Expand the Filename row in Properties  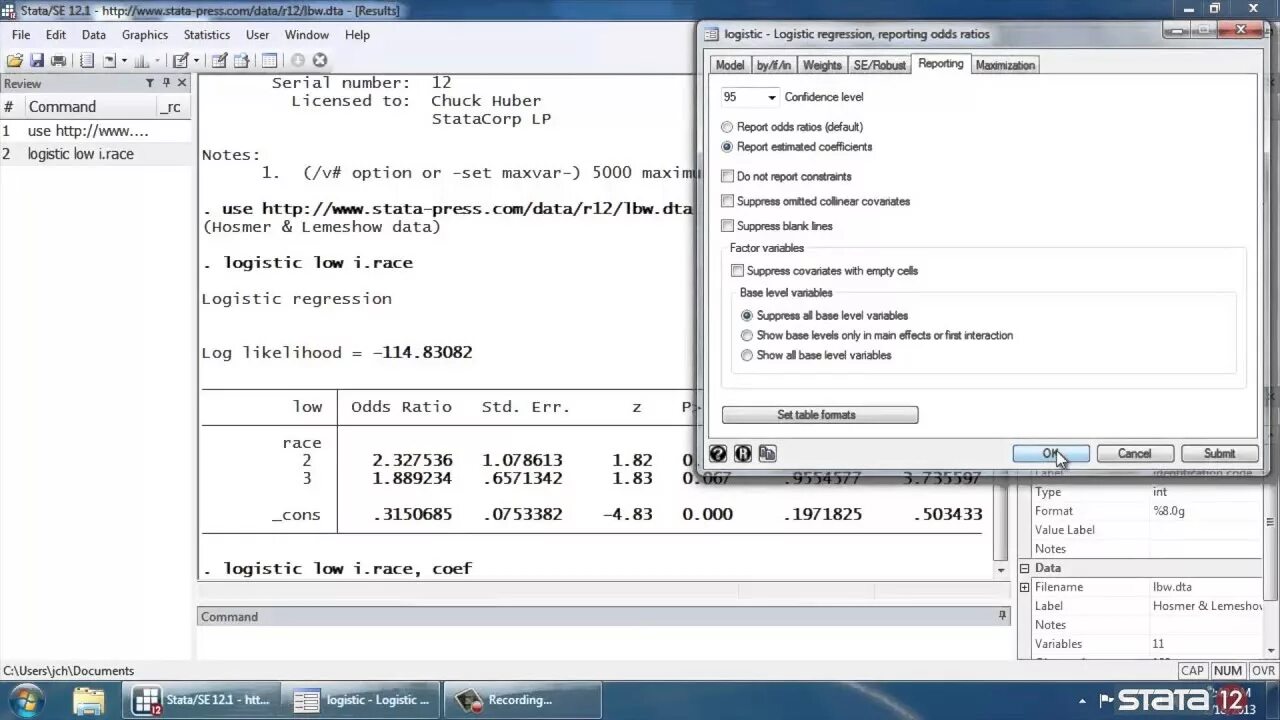coord(1024,587)
